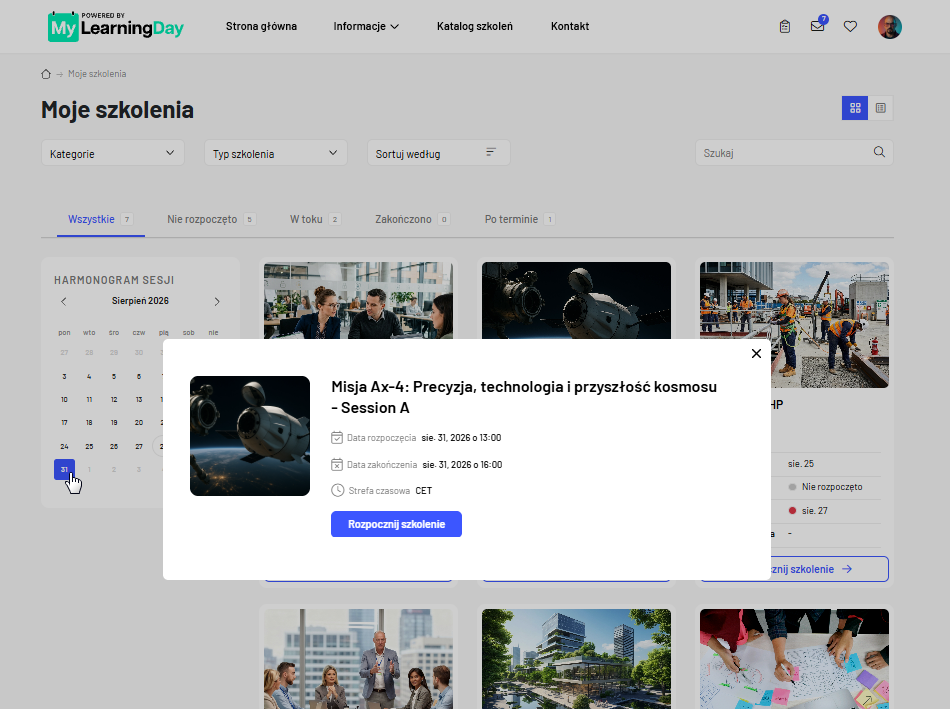Open Katalog szkoleń
The height and width of the screenshot is (709, 950).
click(474, 26)
